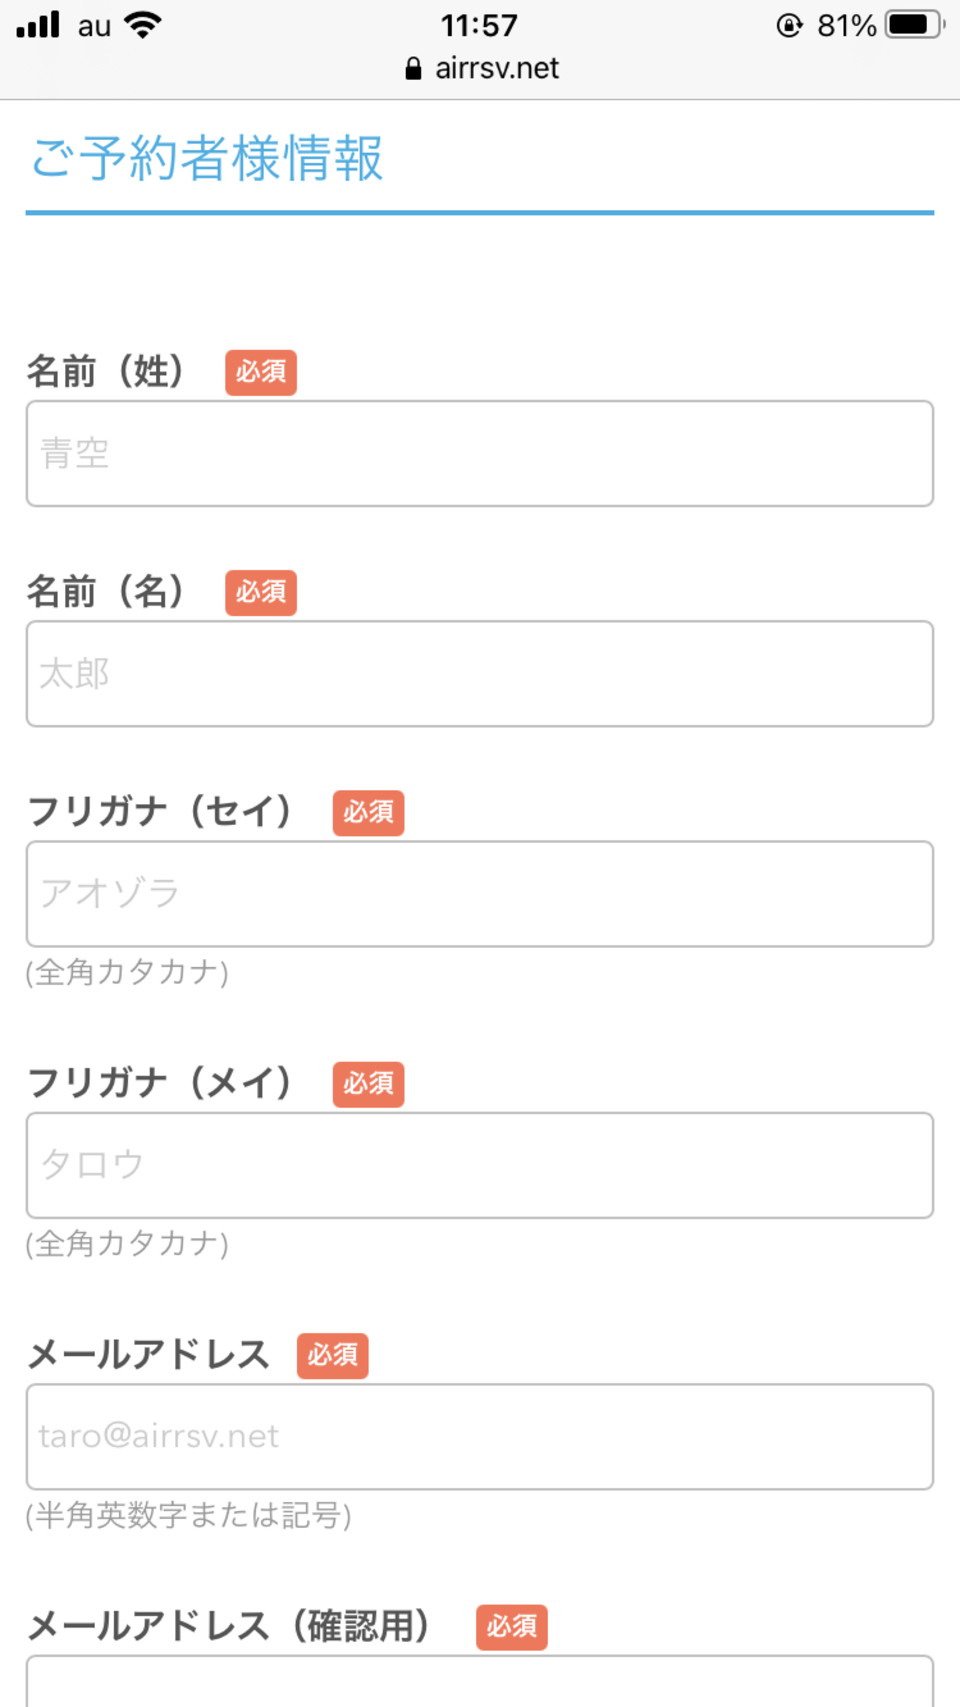Tap the 11:57 clock in status bar
The image size is (960, 1707).
tap(479, 25)
